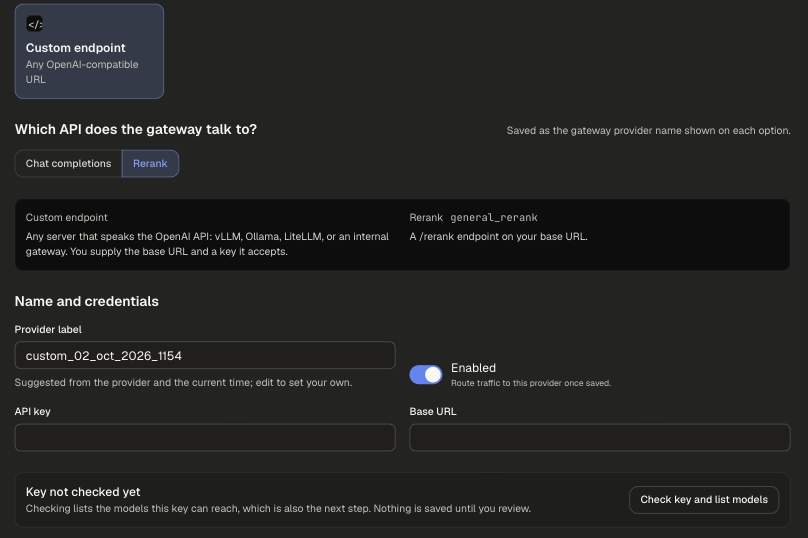The image size is (808, 538).
Task: Click the 'Suggested from the provider' hint text
Action: click(x=183, y=382)
